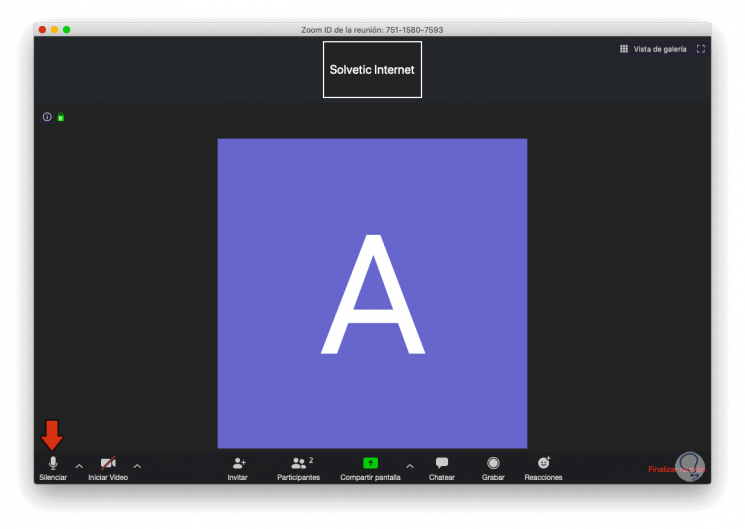Switch to Vista de galería

(653, 49)
